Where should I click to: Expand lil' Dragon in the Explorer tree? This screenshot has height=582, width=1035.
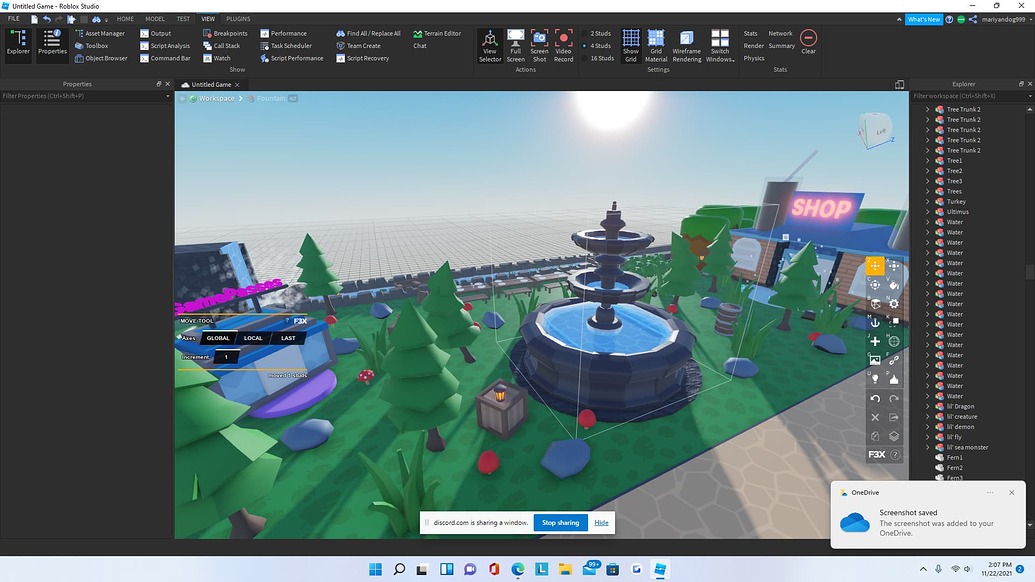pyautogui.click(x=928, y=406)
